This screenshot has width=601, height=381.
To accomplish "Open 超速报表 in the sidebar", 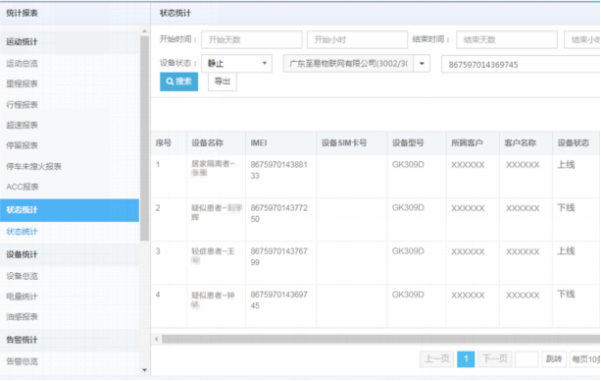I will point(22,125).
